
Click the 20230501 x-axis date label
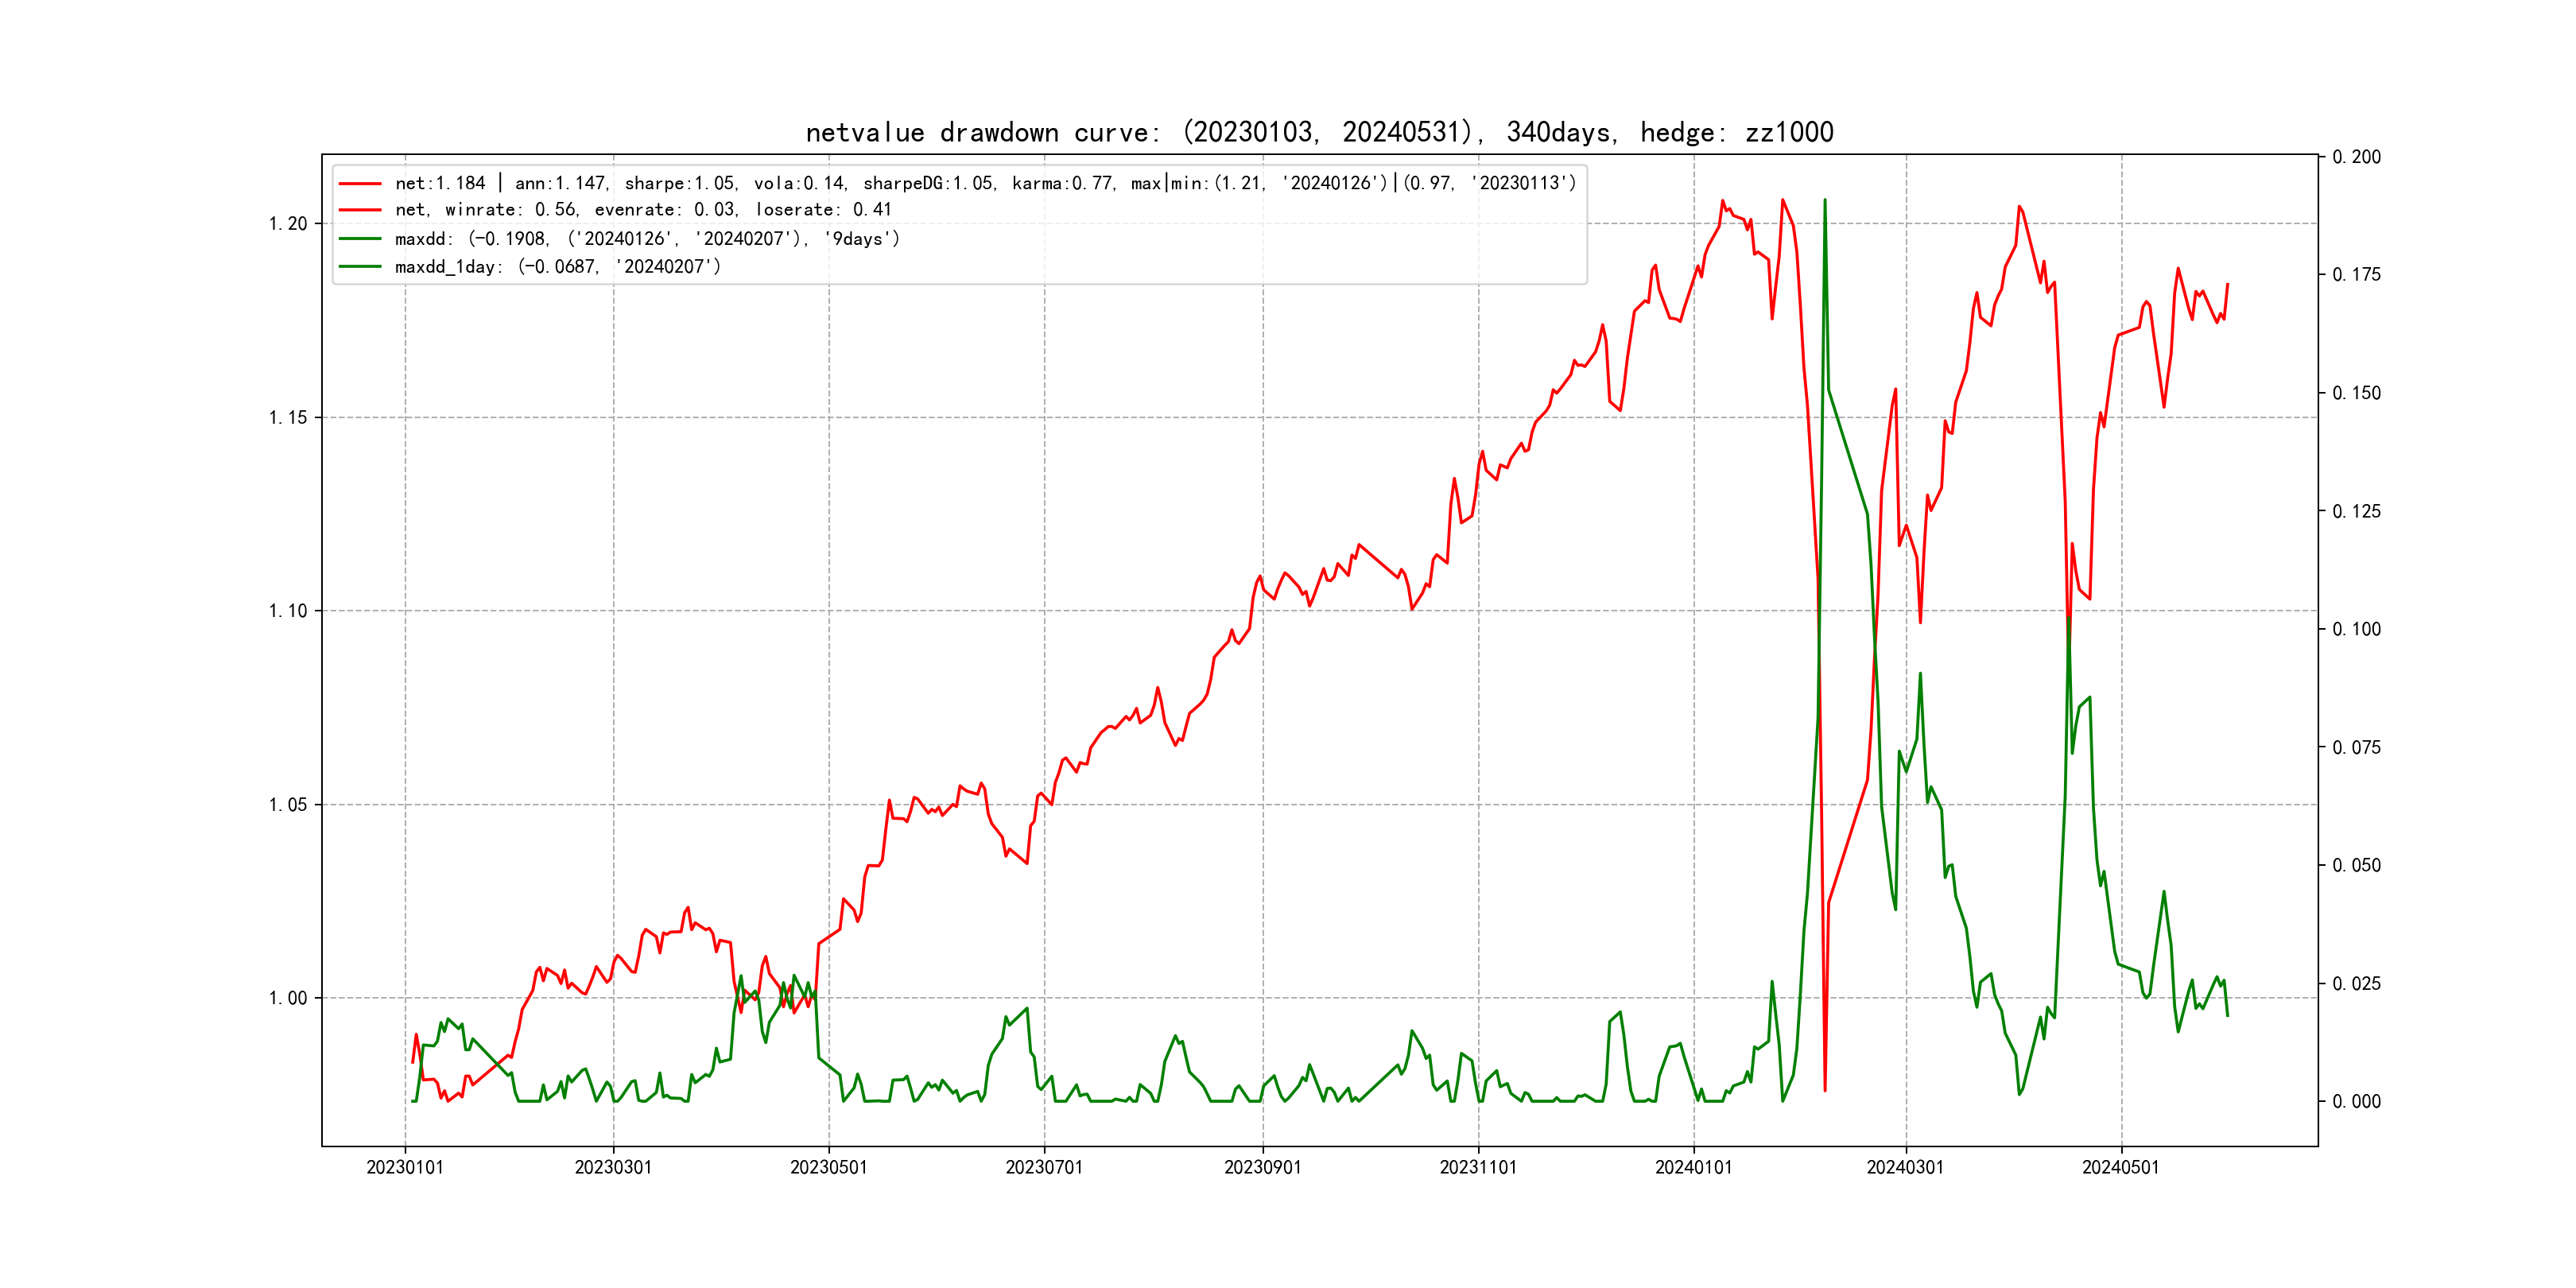pos(829,1167)
